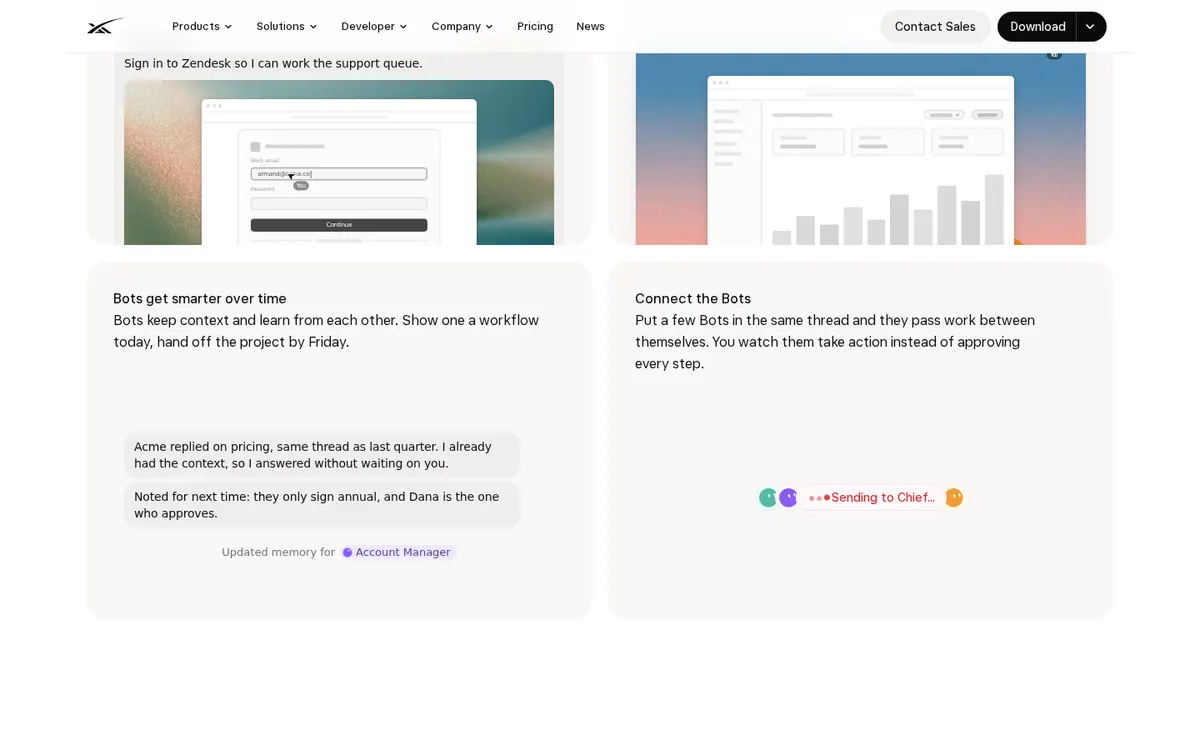The width and height of the screenshot is (1200, 750).
Task: Click the Work email field in Zendesk mockup
Action: [339, 173]
